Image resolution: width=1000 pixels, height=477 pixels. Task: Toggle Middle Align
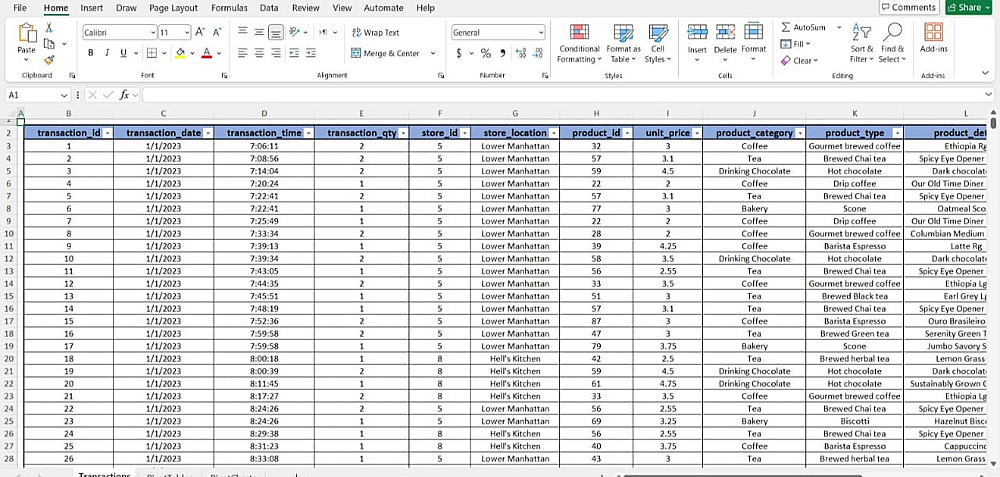259,32
